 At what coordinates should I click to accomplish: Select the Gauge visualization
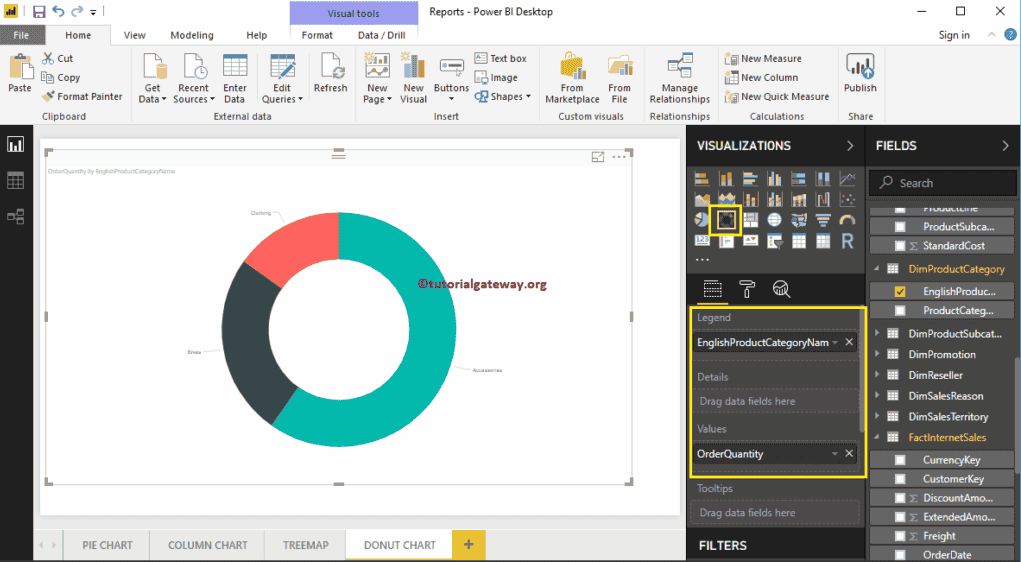847,220
